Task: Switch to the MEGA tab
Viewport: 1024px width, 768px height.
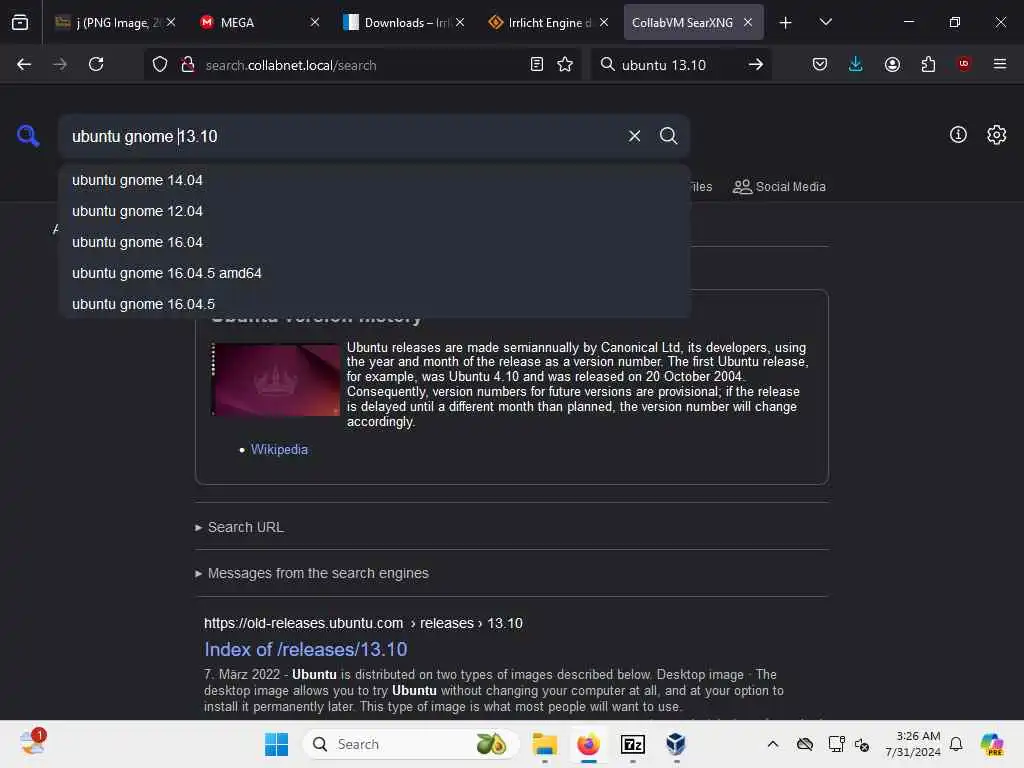Action: (259, 22)
